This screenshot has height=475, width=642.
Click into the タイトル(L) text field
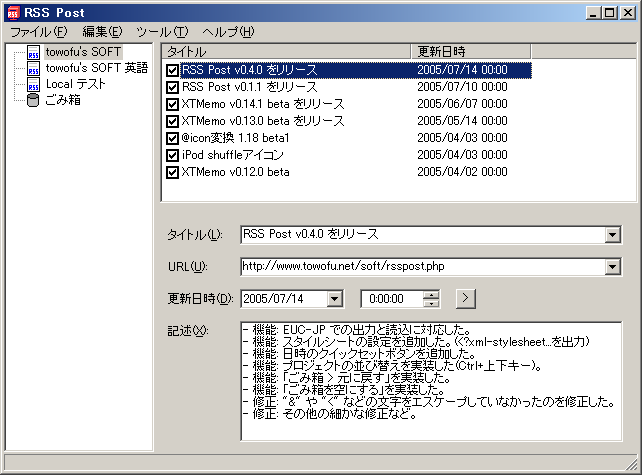pyautogui.click(x=423, y=235)
